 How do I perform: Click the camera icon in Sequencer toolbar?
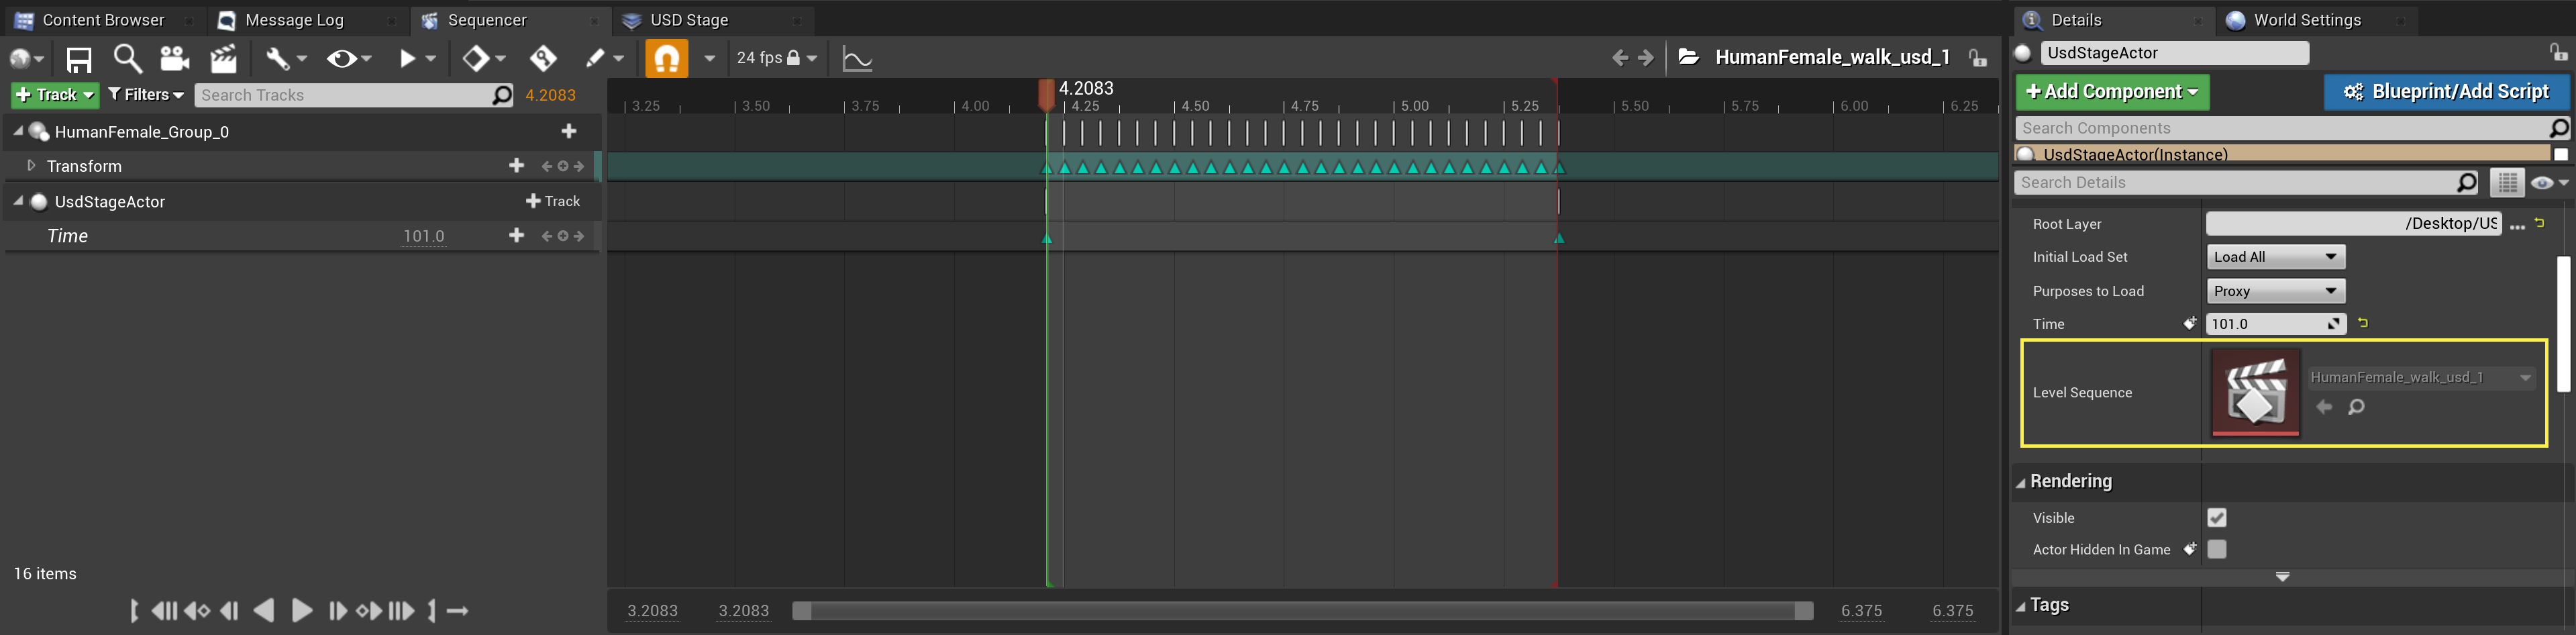click(175, 59)
